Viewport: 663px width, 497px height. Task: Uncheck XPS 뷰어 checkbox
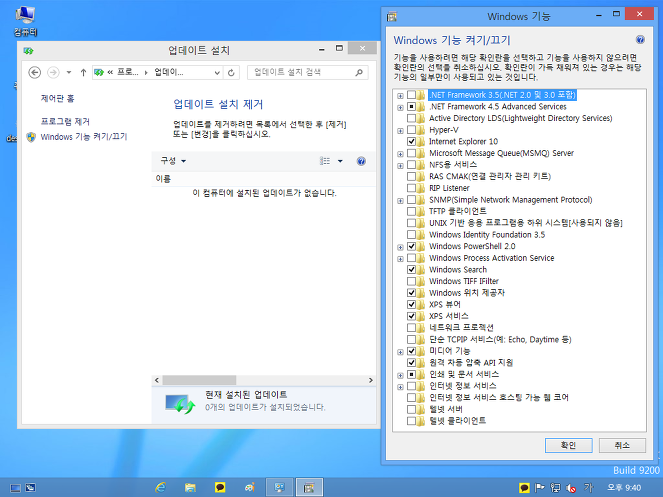pyautogui.click(x=411, y=304)
